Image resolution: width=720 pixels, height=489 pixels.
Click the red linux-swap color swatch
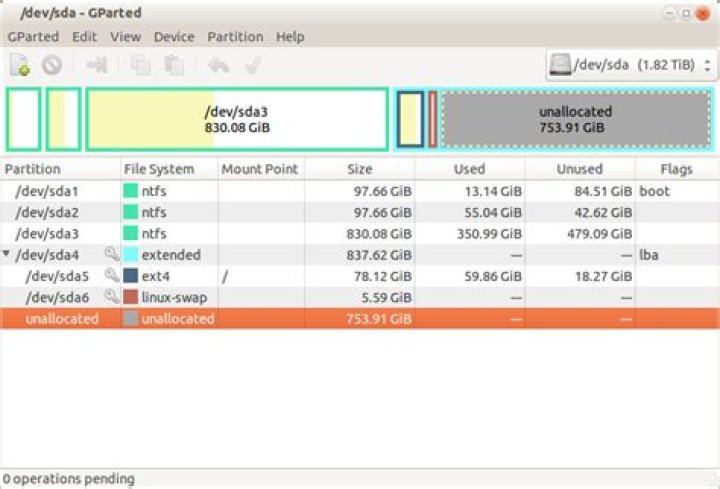point(131,297)
